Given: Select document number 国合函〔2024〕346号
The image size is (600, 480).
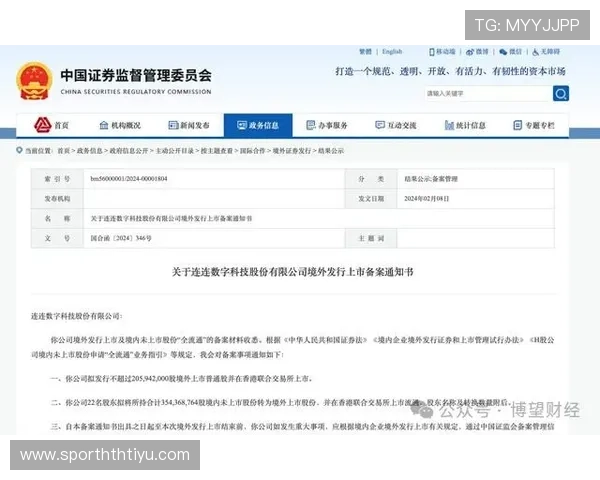Looking at the screenshot, I should [121, 238].
